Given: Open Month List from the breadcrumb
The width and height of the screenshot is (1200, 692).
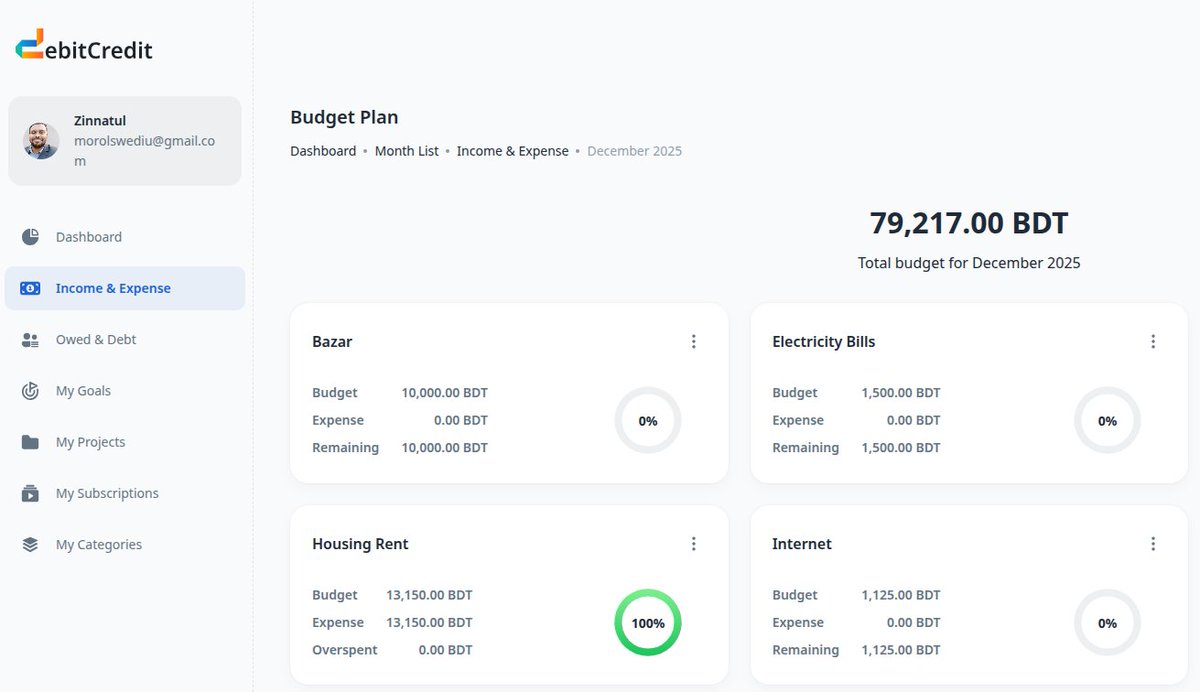Looking at the screenshot, I should (x=406, y=150).
